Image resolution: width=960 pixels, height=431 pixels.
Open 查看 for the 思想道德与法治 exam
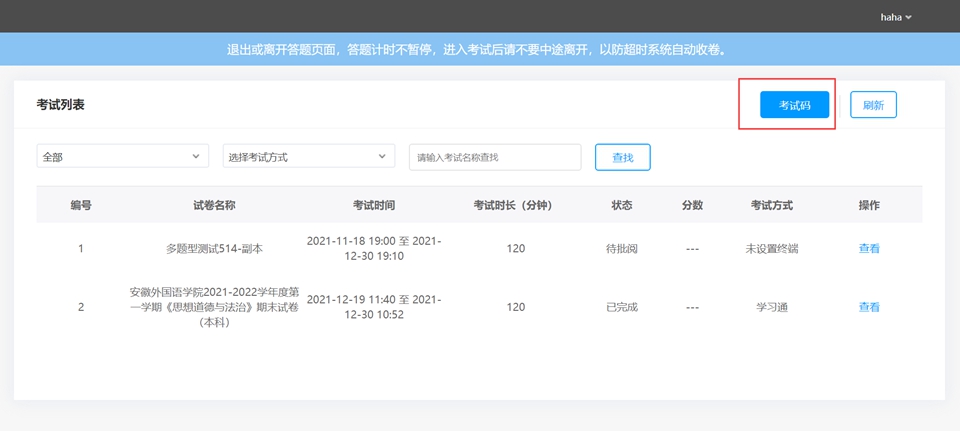[x=868, y=307]
